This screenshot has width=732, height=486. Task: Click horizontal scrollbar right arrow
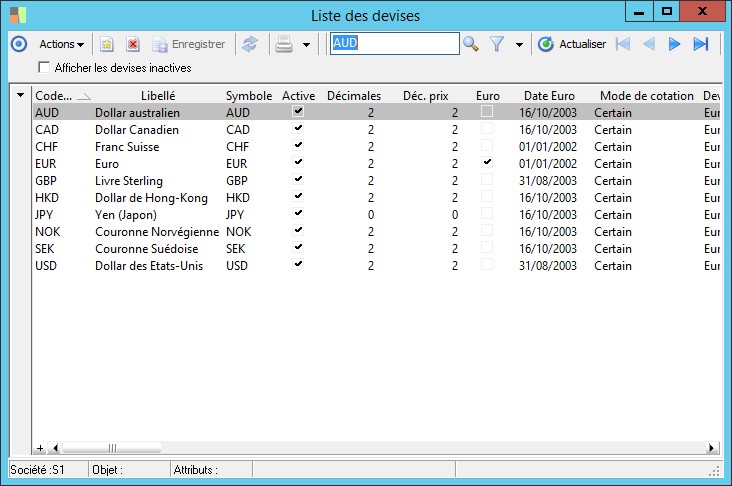pos(711,448)
